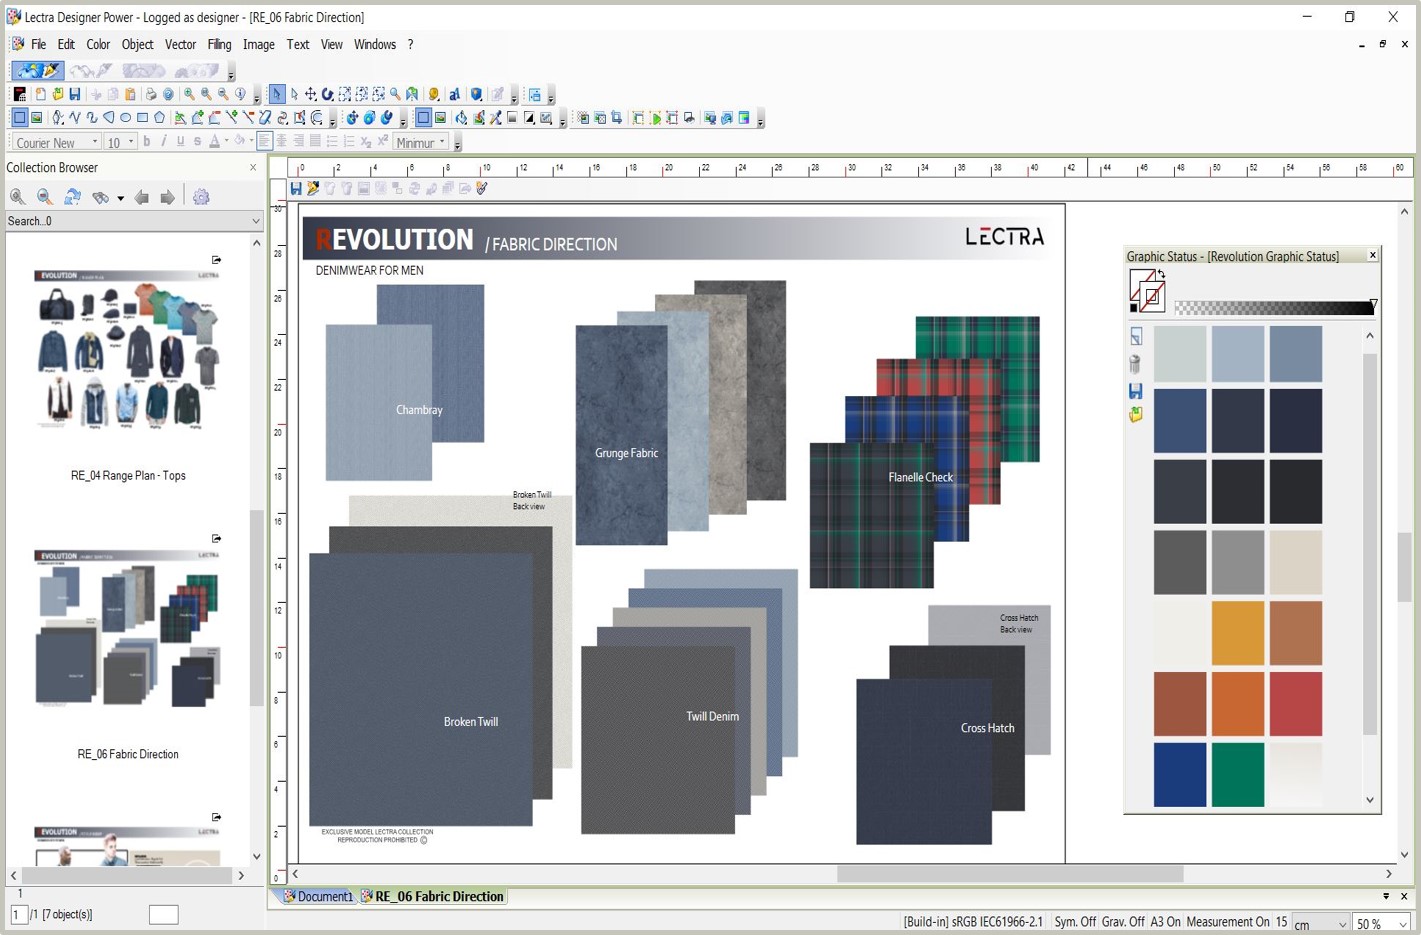
Task: Switch to the Document1 tab
Action: [319, 897]
